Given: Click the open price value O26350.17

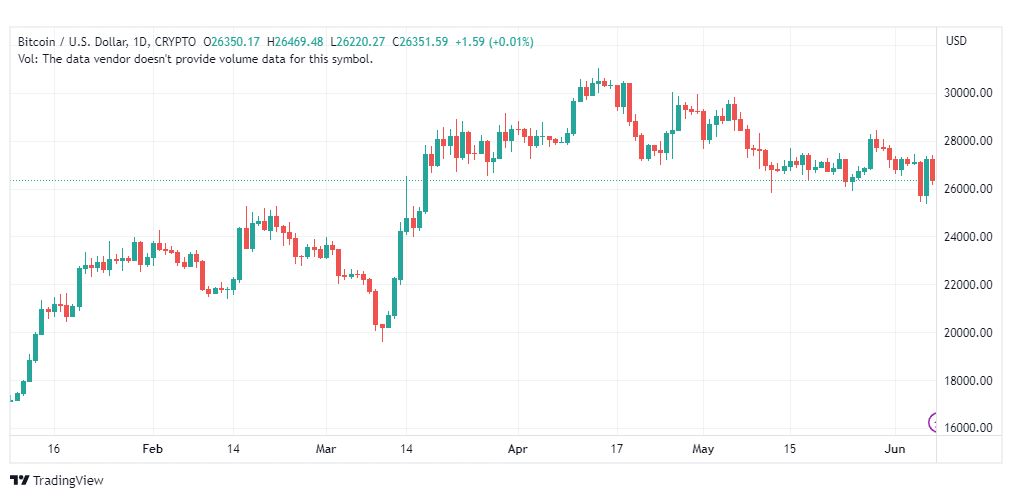Looking at the screenshot, I should click(x=232, y=42).
